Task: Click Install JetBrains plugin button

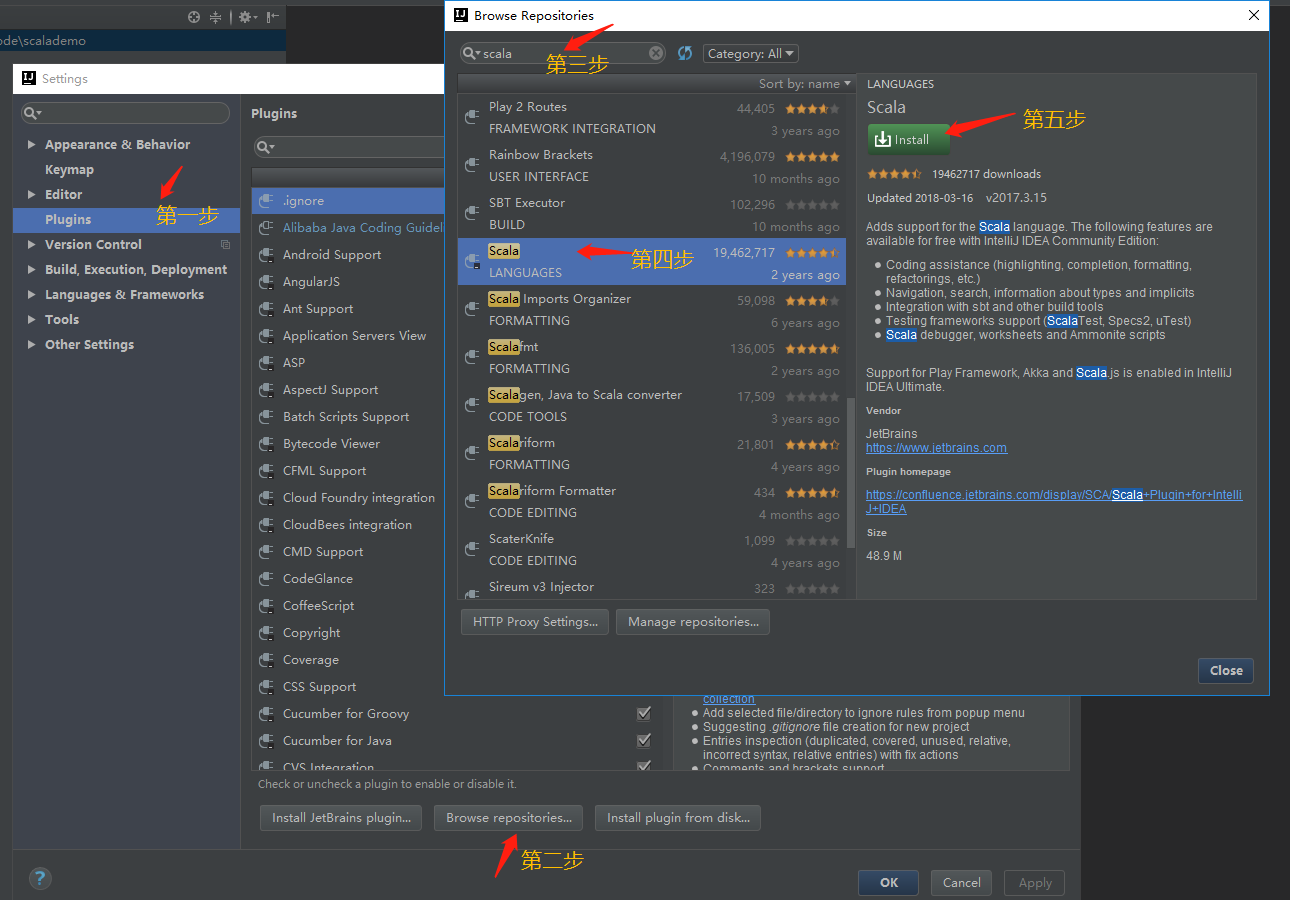Action: point(341,818)
